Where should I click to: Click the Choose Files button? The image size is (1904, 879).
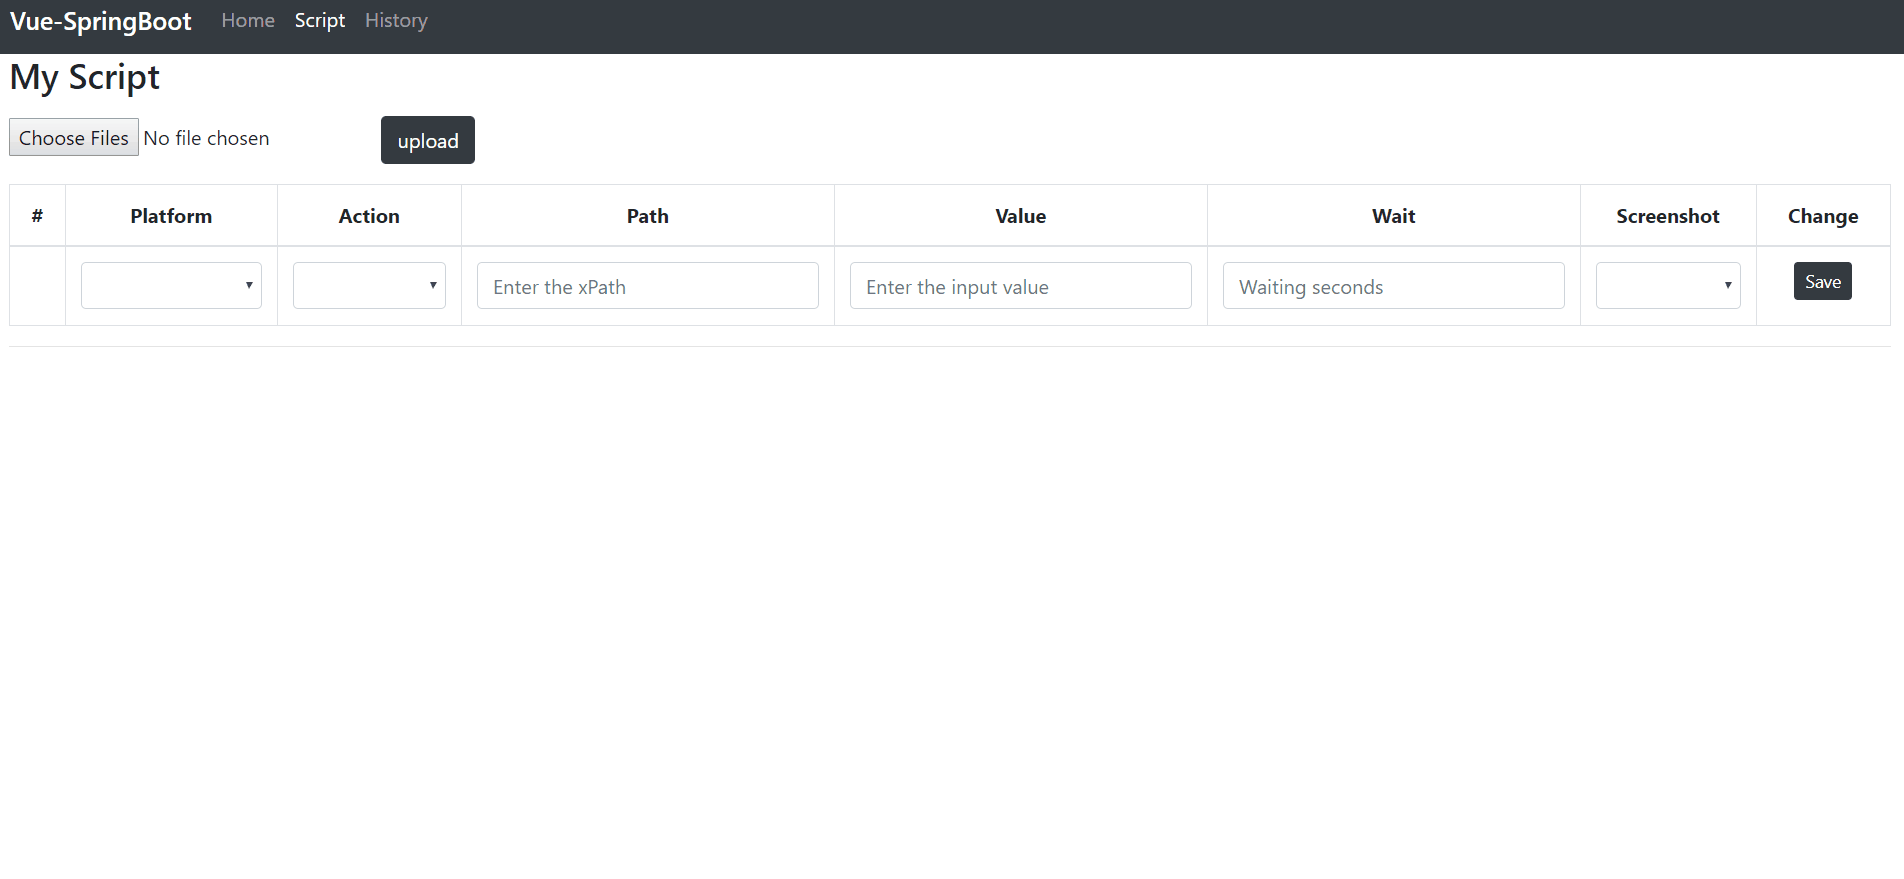pyautogui.click(x=74, y=138)
